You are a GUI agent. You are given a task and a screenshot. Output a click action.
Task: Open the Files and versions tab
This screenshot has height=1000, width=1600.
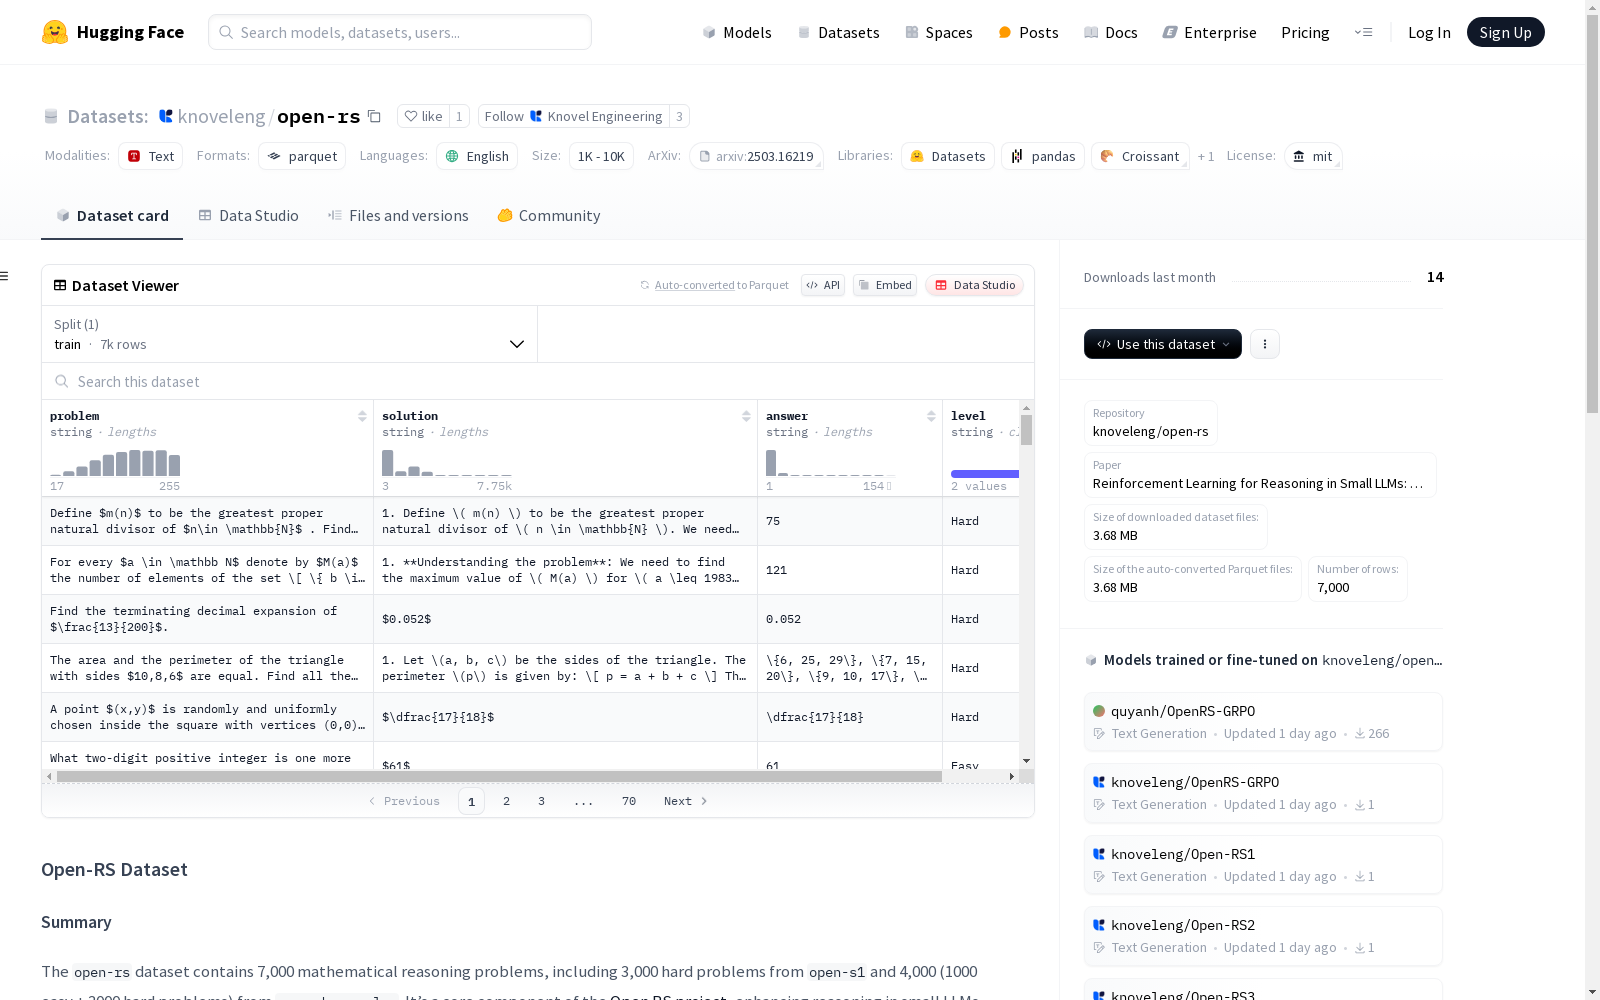tap(398, 216)
